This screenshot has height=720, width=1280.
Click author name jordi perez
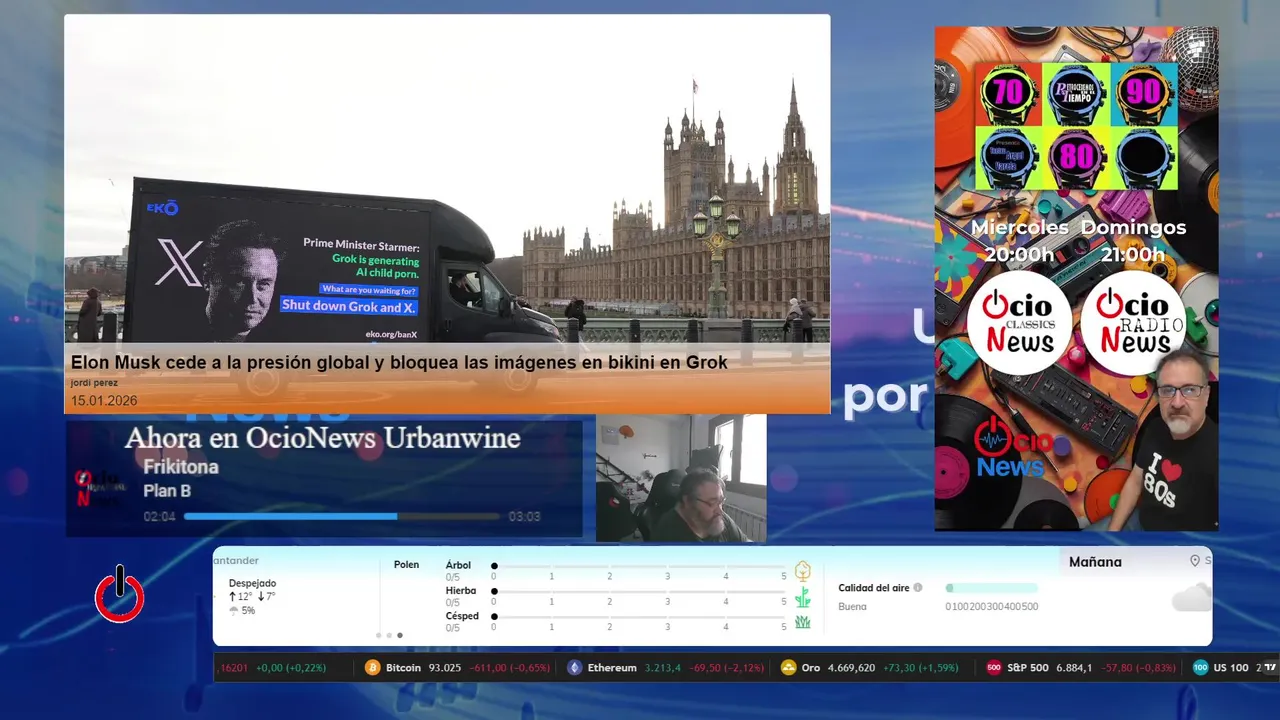(x=94, y=383)
